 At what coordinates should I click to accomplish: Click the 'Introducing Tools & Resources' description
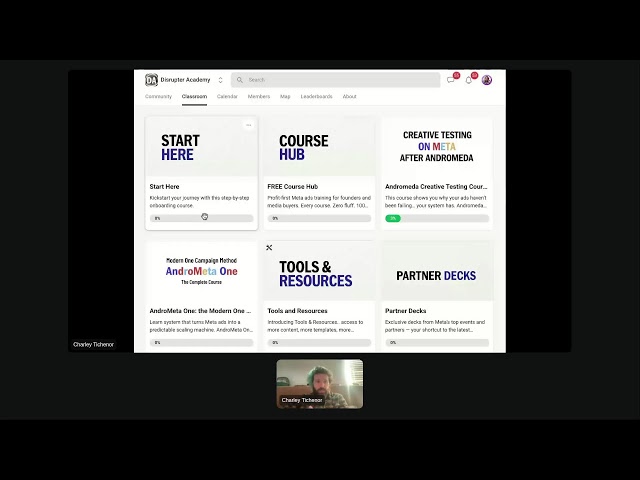pyautogui.click(x=315, y=326)
